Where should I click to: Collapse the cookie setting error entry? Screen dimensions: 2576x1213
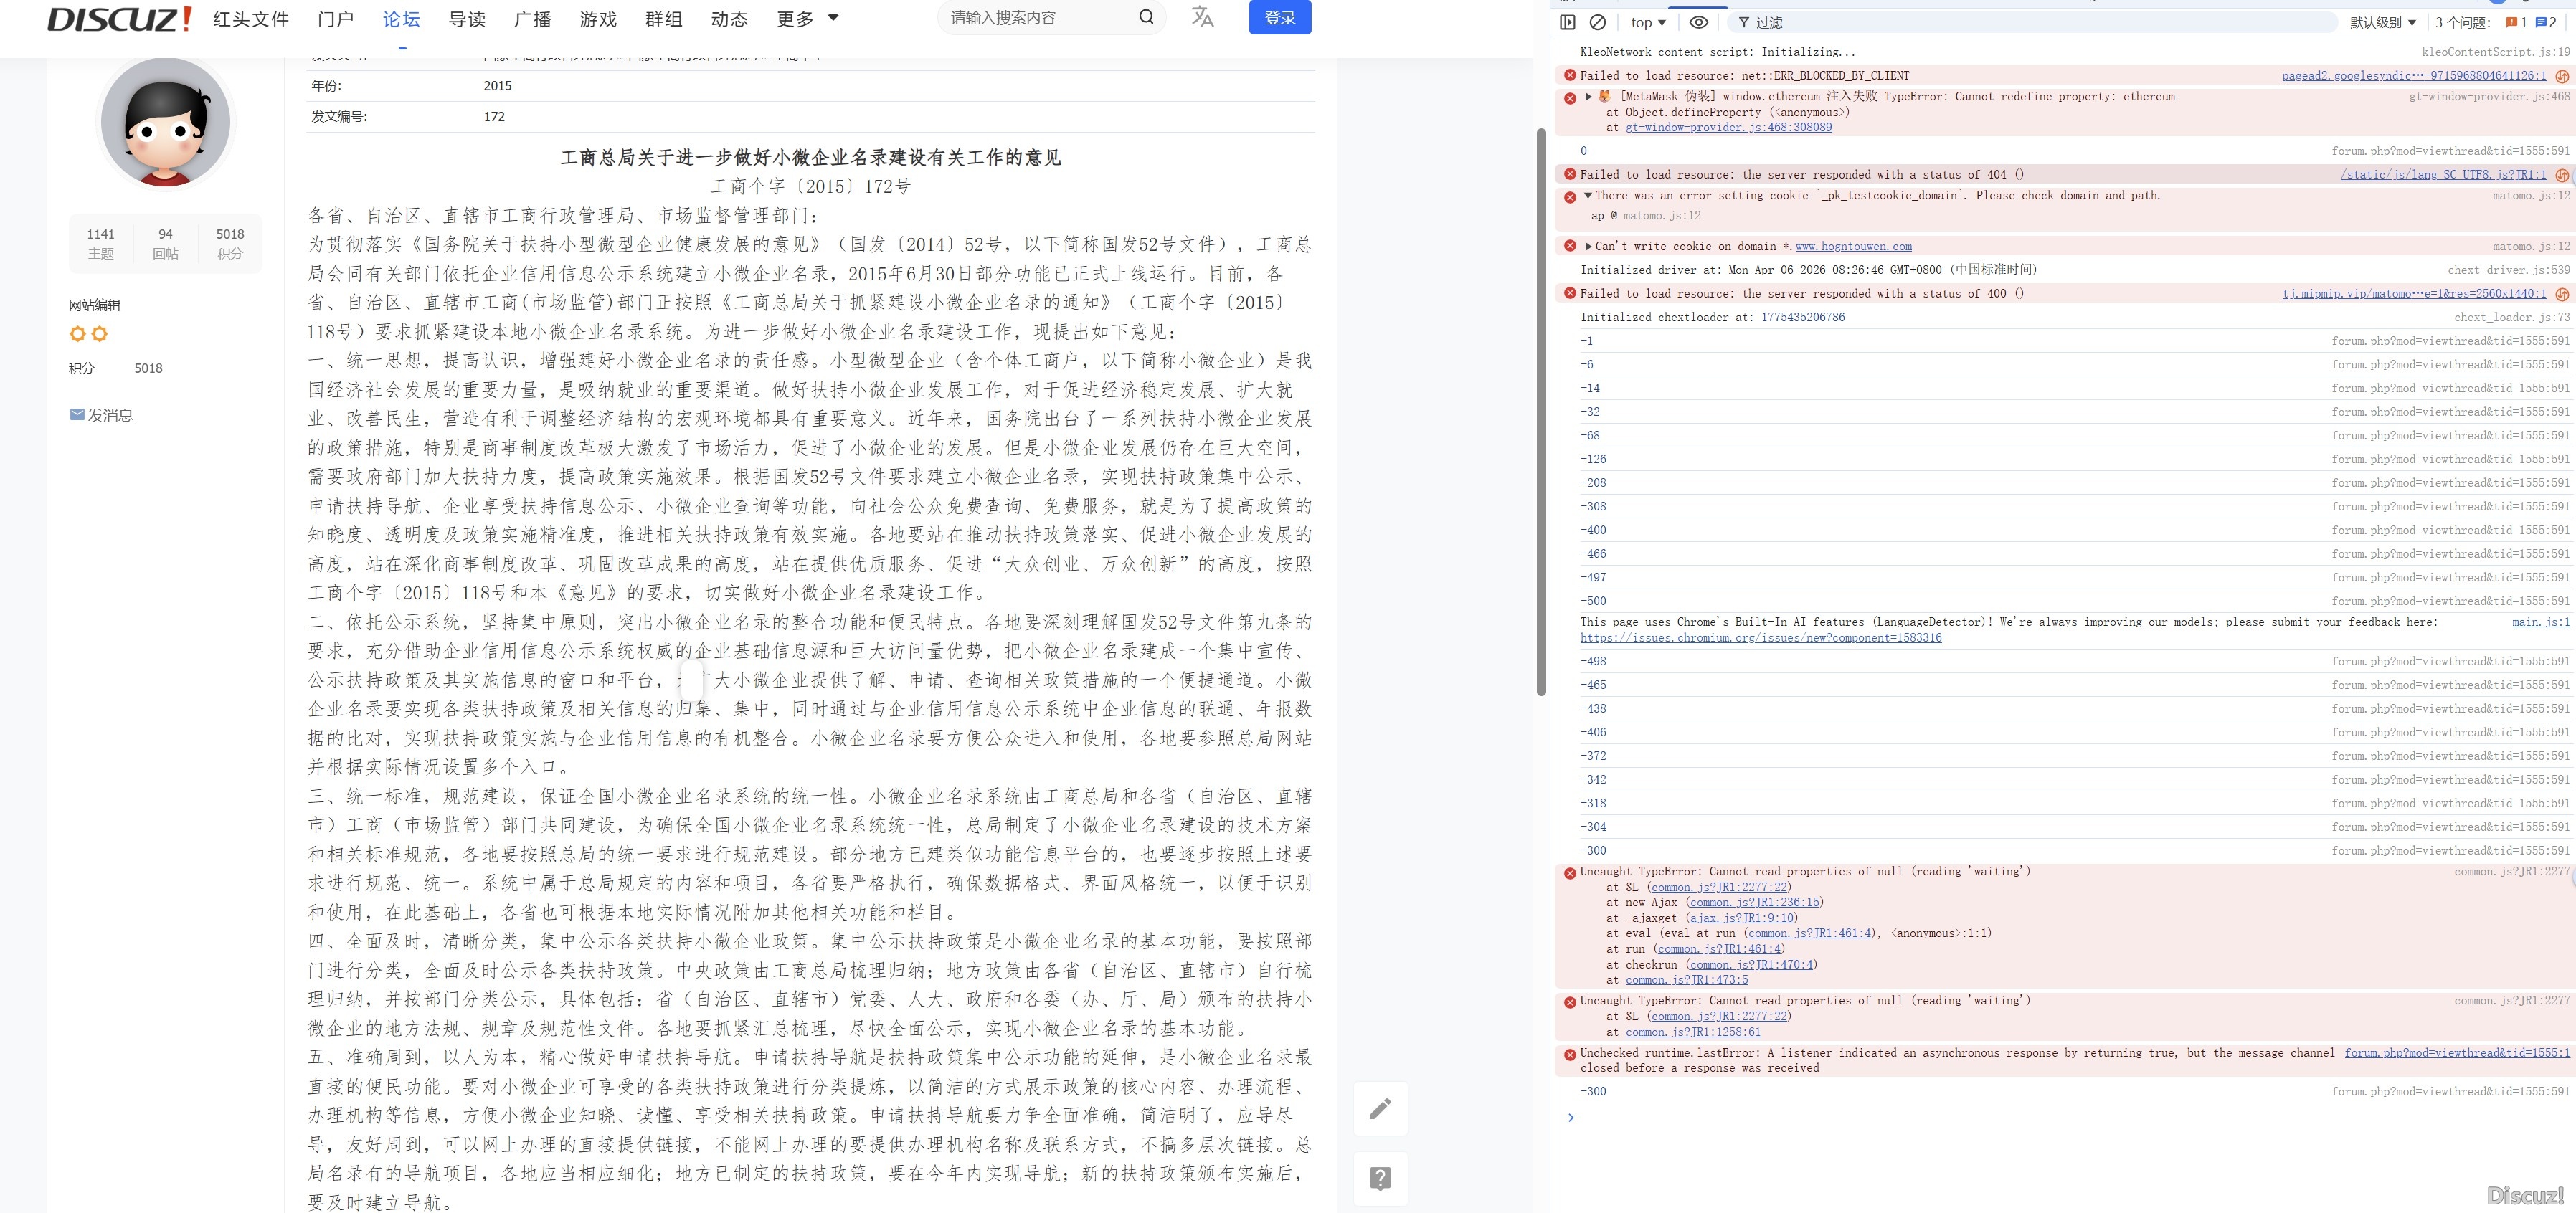[1588, 196]
